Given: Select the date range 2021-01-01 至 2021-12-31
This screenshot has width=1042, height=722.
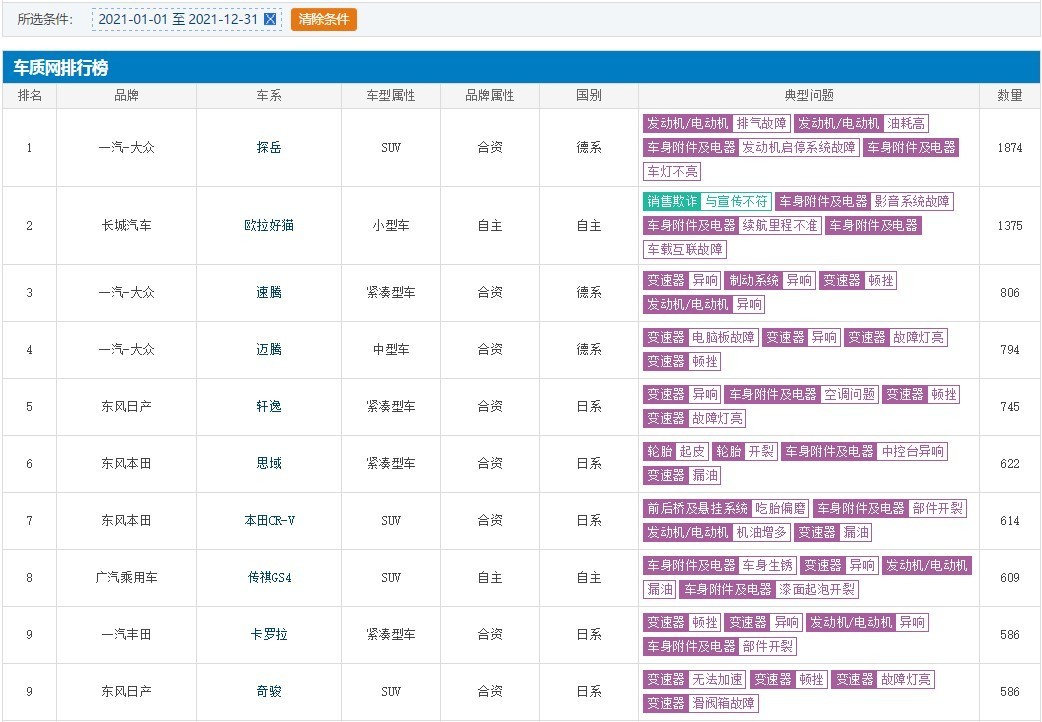Looking at the screenshot, I should 178,19.
